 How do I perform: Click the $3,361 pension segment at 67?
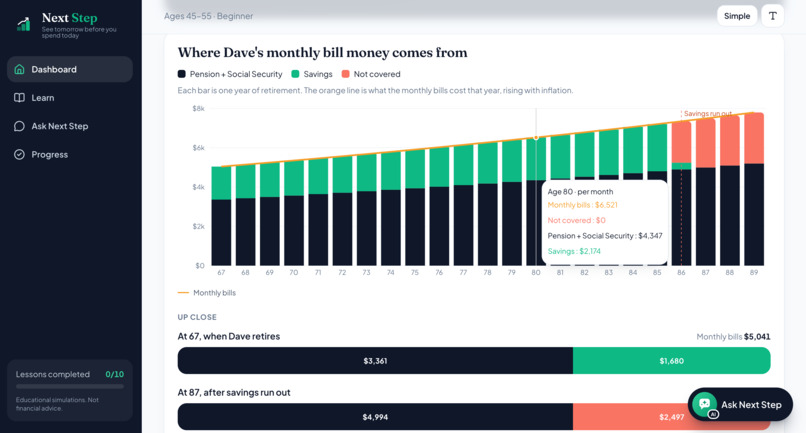[x=375, y=360]
